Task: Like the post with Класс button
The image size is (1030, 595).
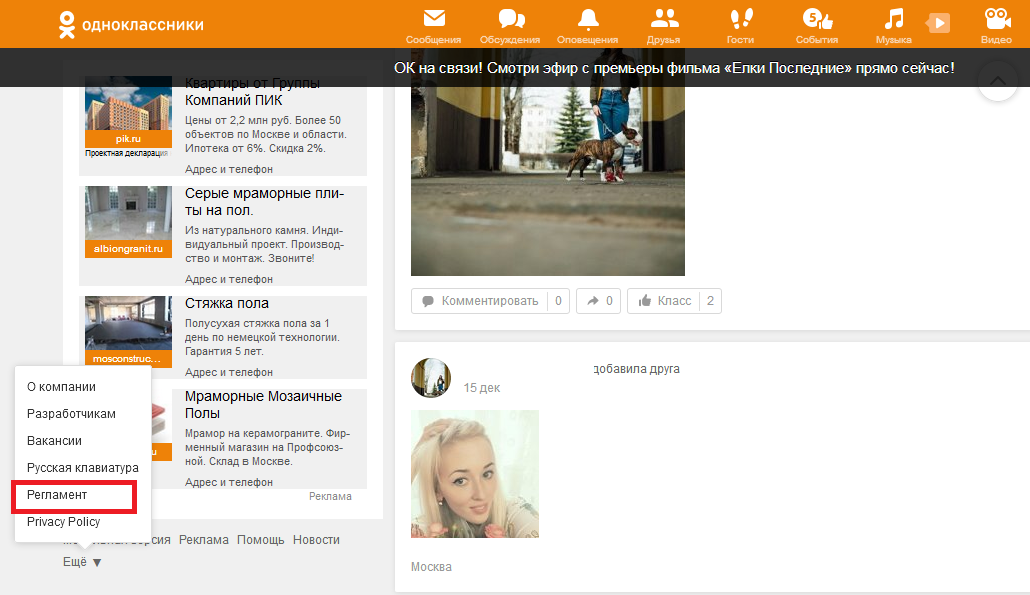Action: 664,301
